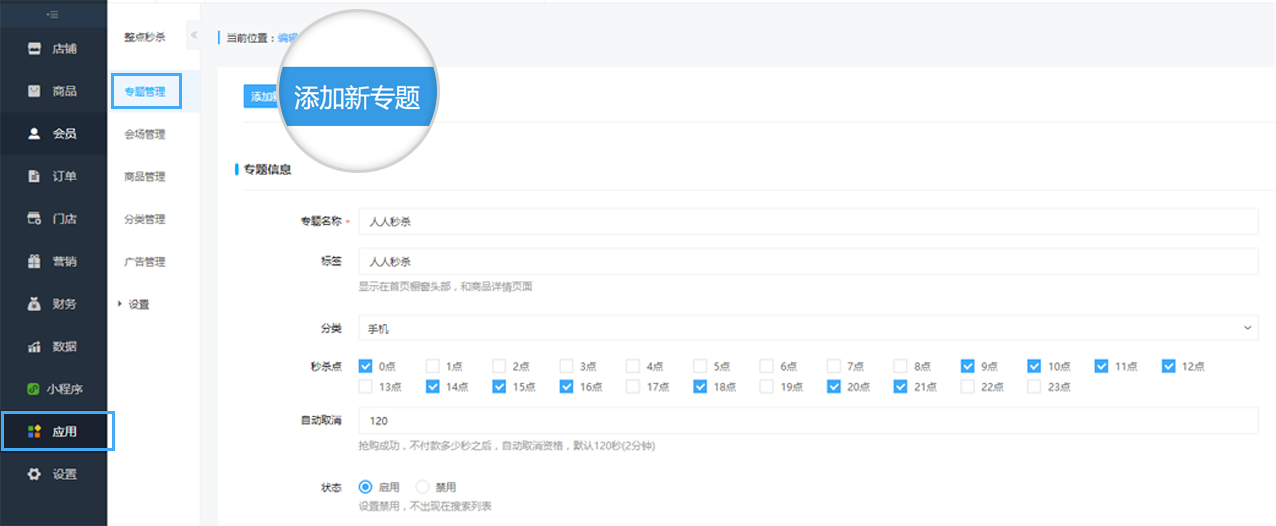Uncheck the 18点 seckill checkbox
1276x526 pixels.
coord(700,386)
